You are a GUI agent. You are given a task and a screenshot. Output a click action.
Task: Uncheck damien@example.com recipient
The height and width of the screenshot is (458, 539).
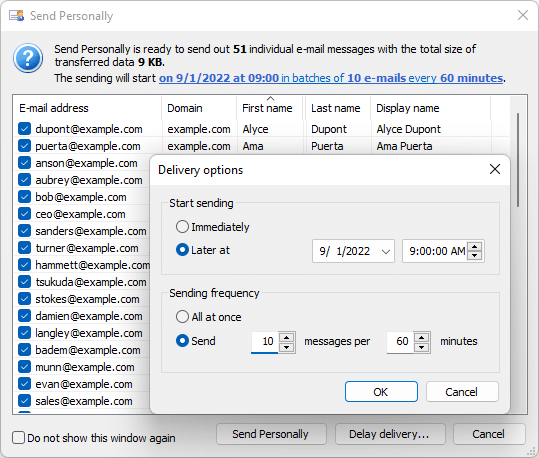click(24, 316)
